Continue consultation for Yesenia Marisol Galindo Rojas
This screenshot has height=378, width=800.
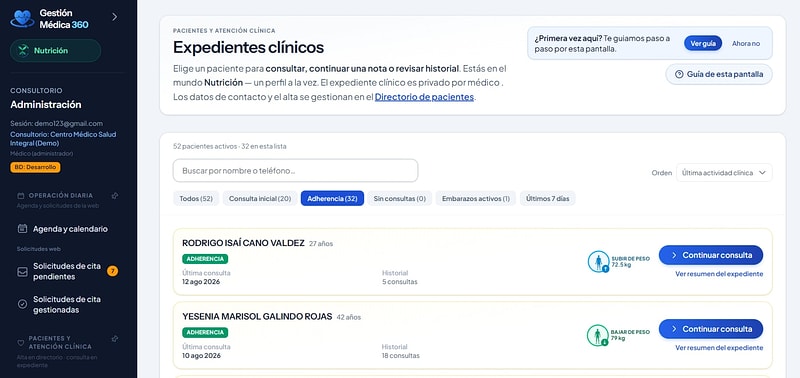pos(711,329)
